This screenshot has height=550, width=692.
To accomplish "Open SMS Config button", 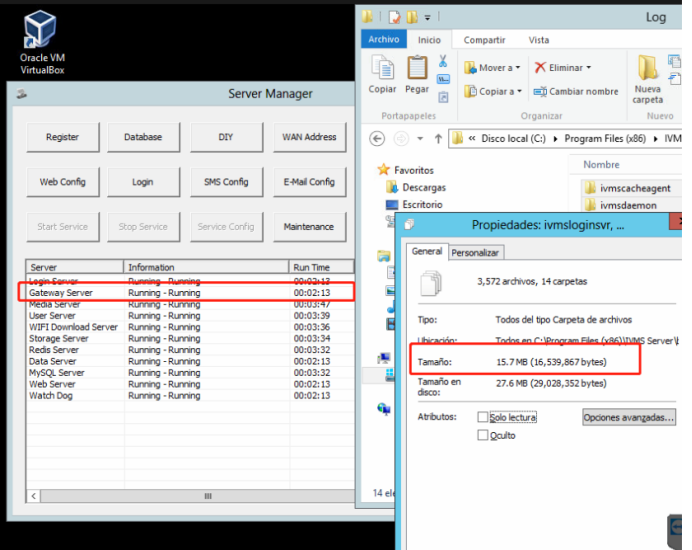I will [x=226, y=182].
